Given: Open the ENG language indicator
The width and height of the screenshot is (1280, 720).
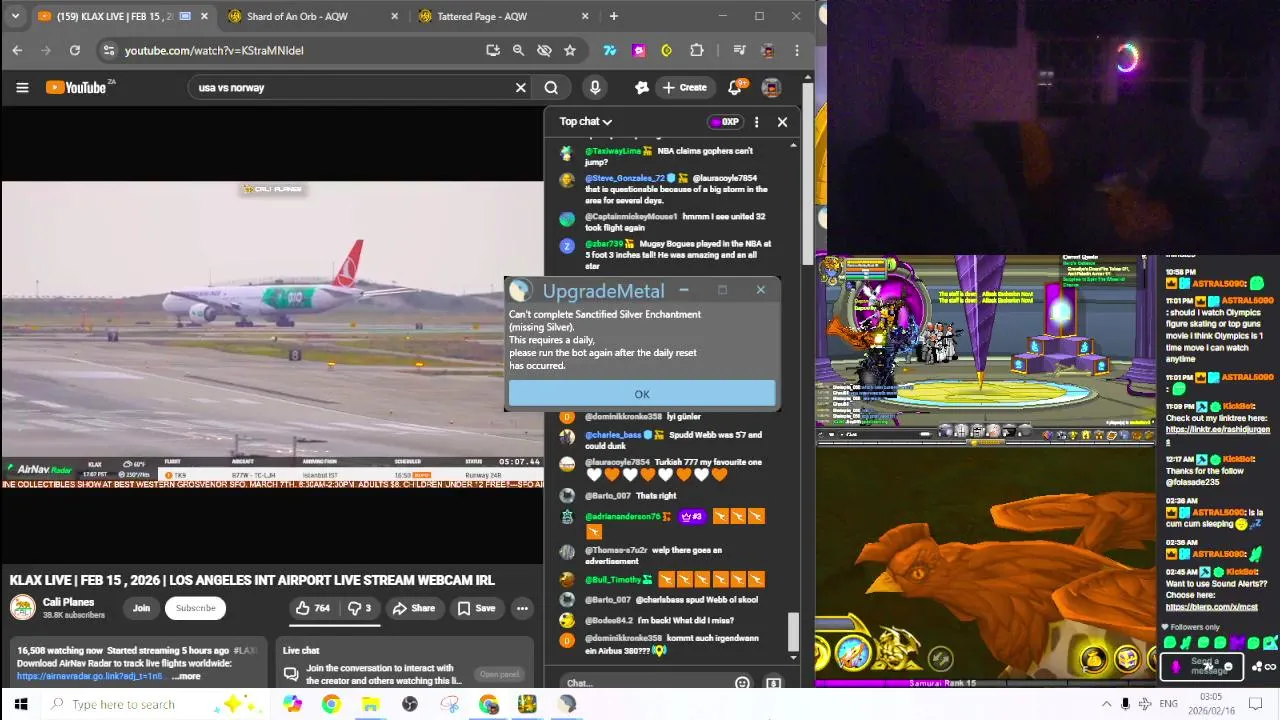Looking at the screenshot, I should [1168, 704].
